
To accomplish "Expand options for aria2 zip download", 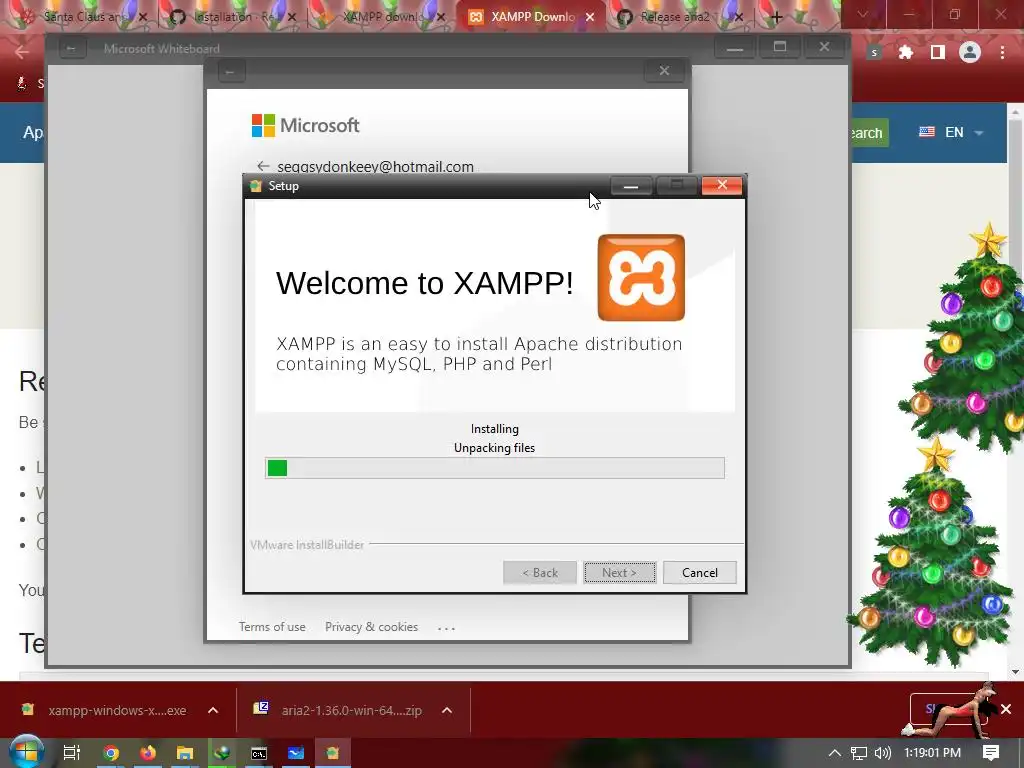I will pyautogui.click(x=447, y=710).
